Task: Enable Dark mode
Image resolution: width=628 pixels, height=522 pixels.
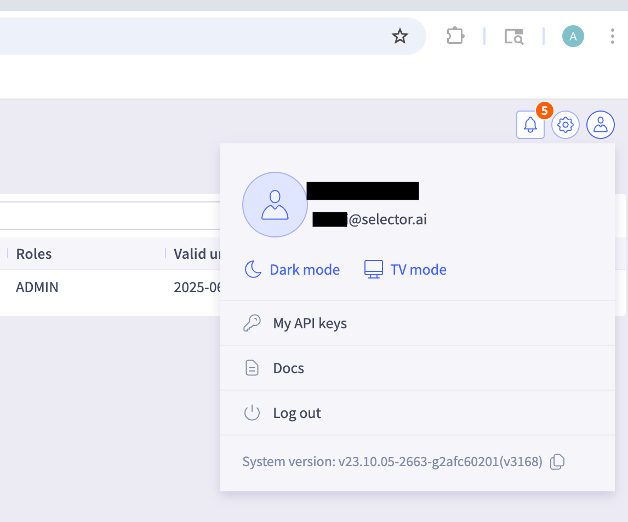Action: pos(293,270)
